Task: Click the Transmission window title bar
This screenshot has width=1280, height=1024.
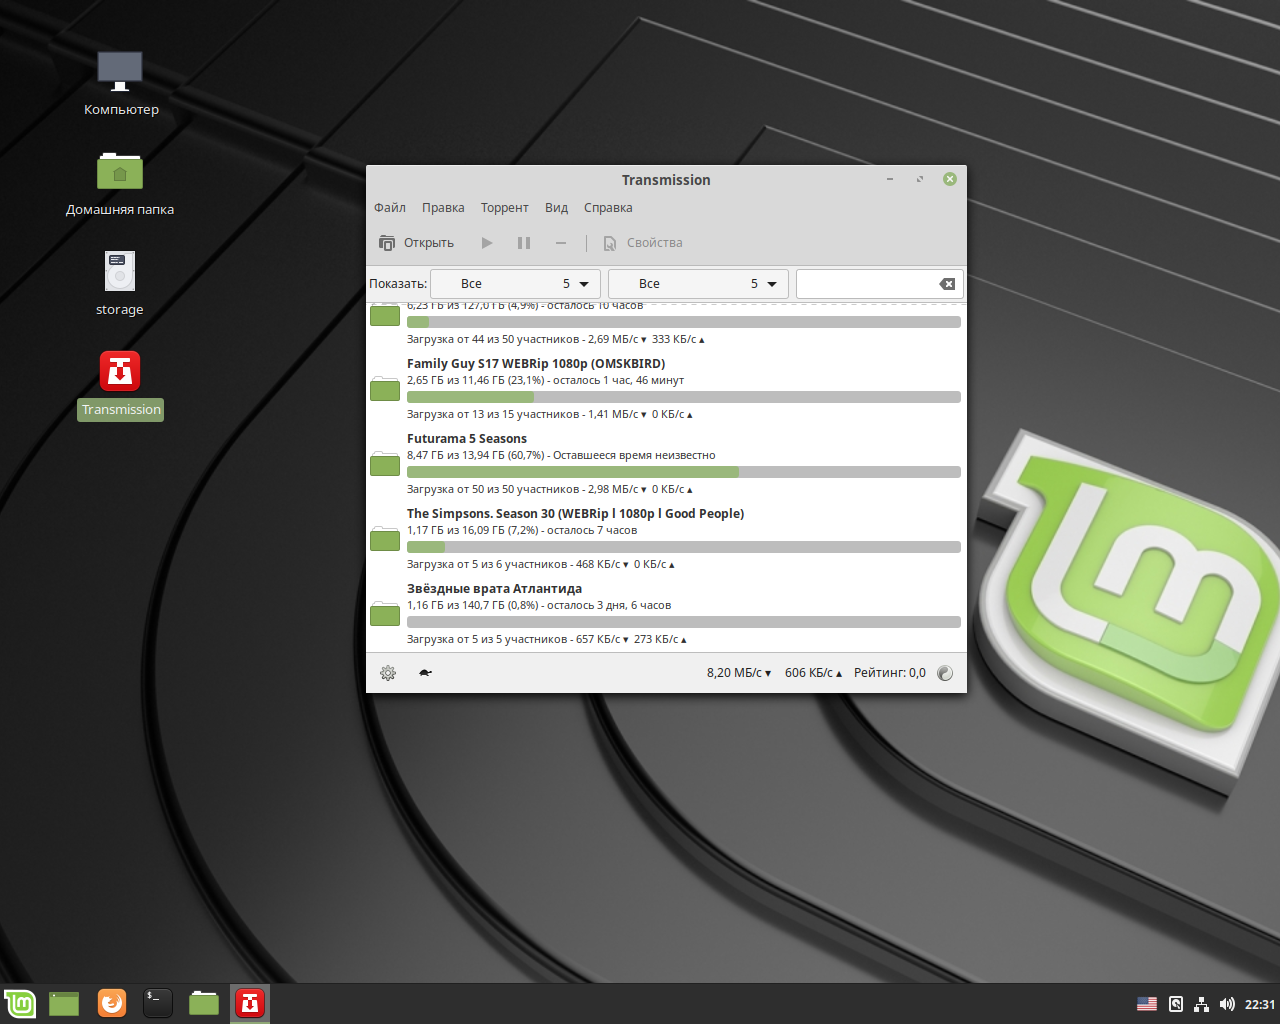Action: point(666,180)
